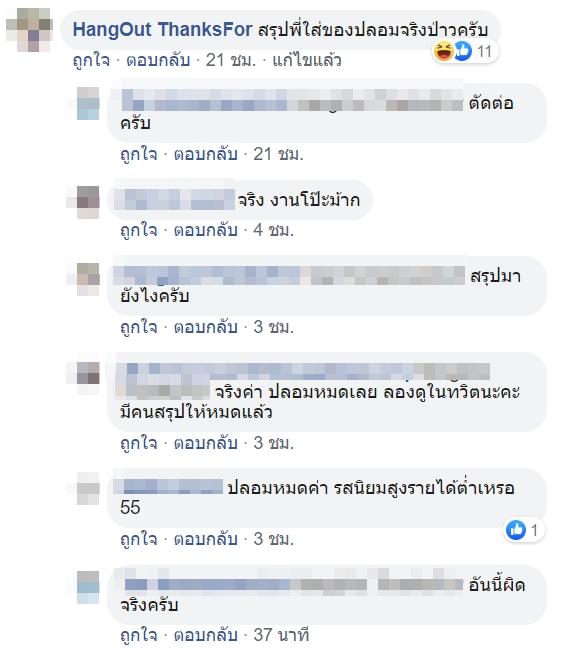
Task: Like the สรุปมายังไงครับ reply
Action: 139,327
